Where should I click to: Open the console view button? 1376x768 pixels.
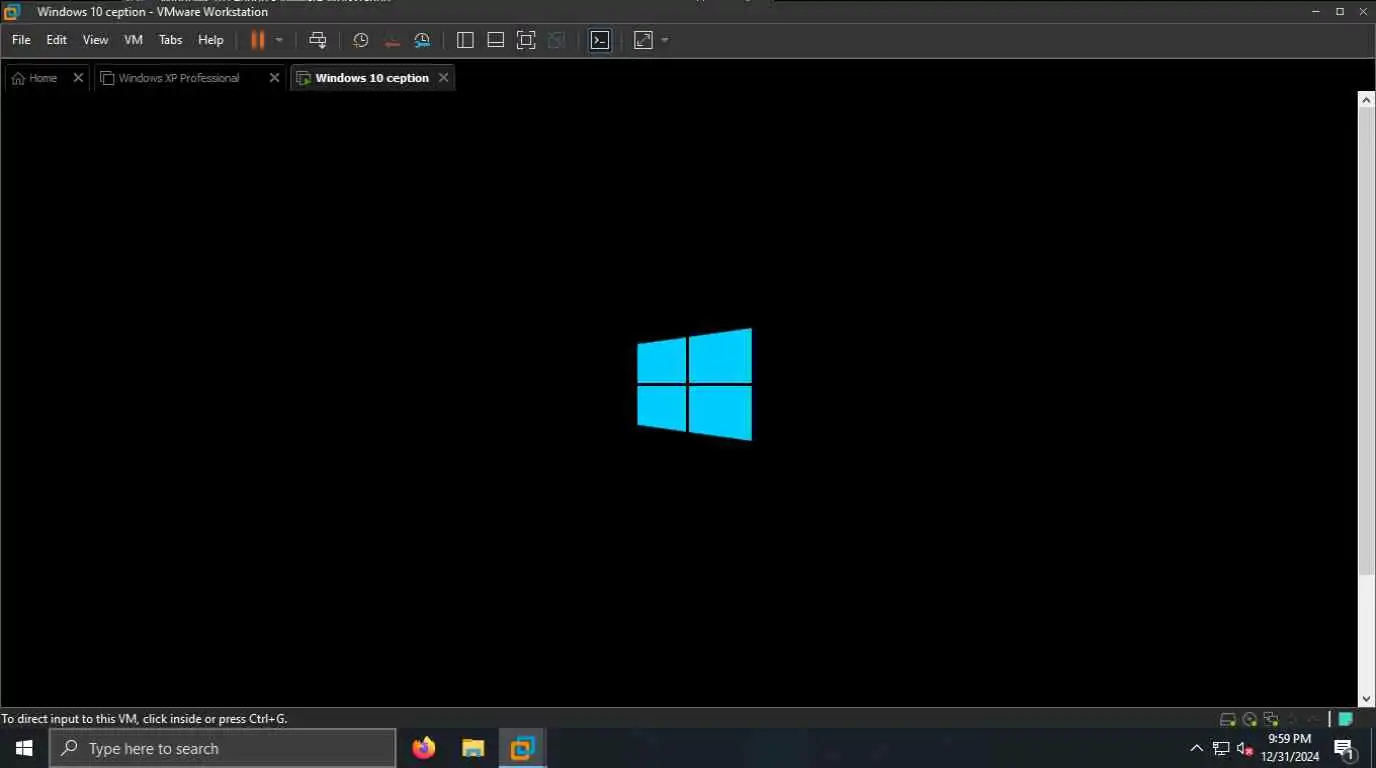(x=600, y=40)
